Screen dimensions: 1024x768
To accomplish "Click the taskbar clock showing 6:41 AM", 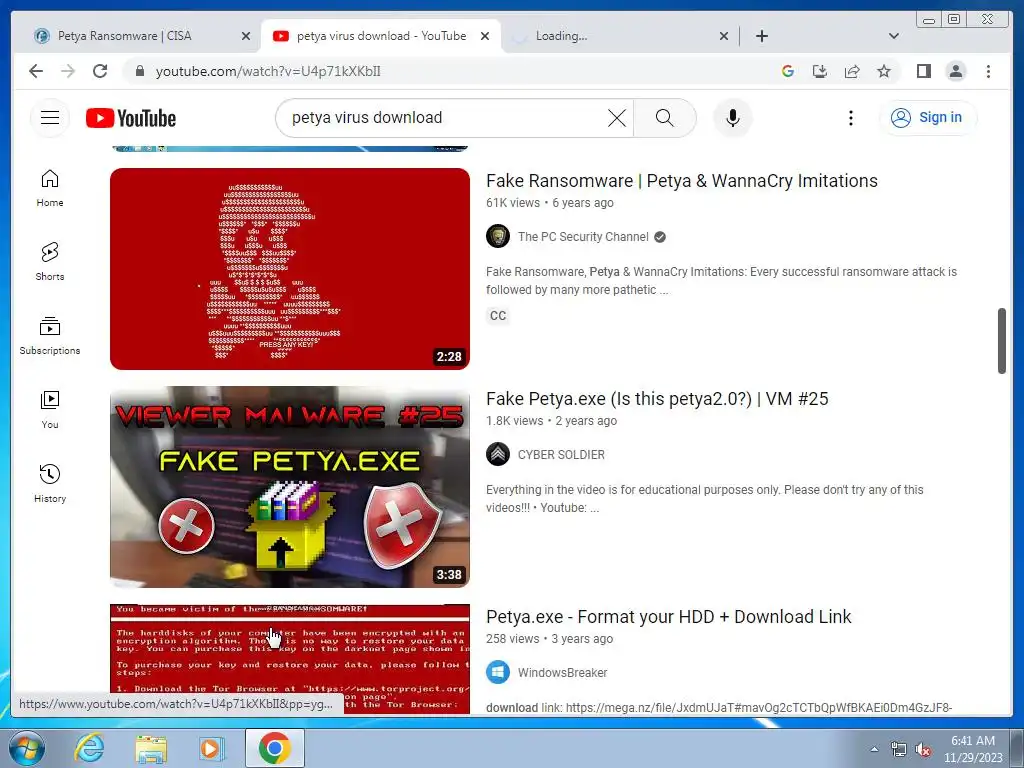I will 973,748.
